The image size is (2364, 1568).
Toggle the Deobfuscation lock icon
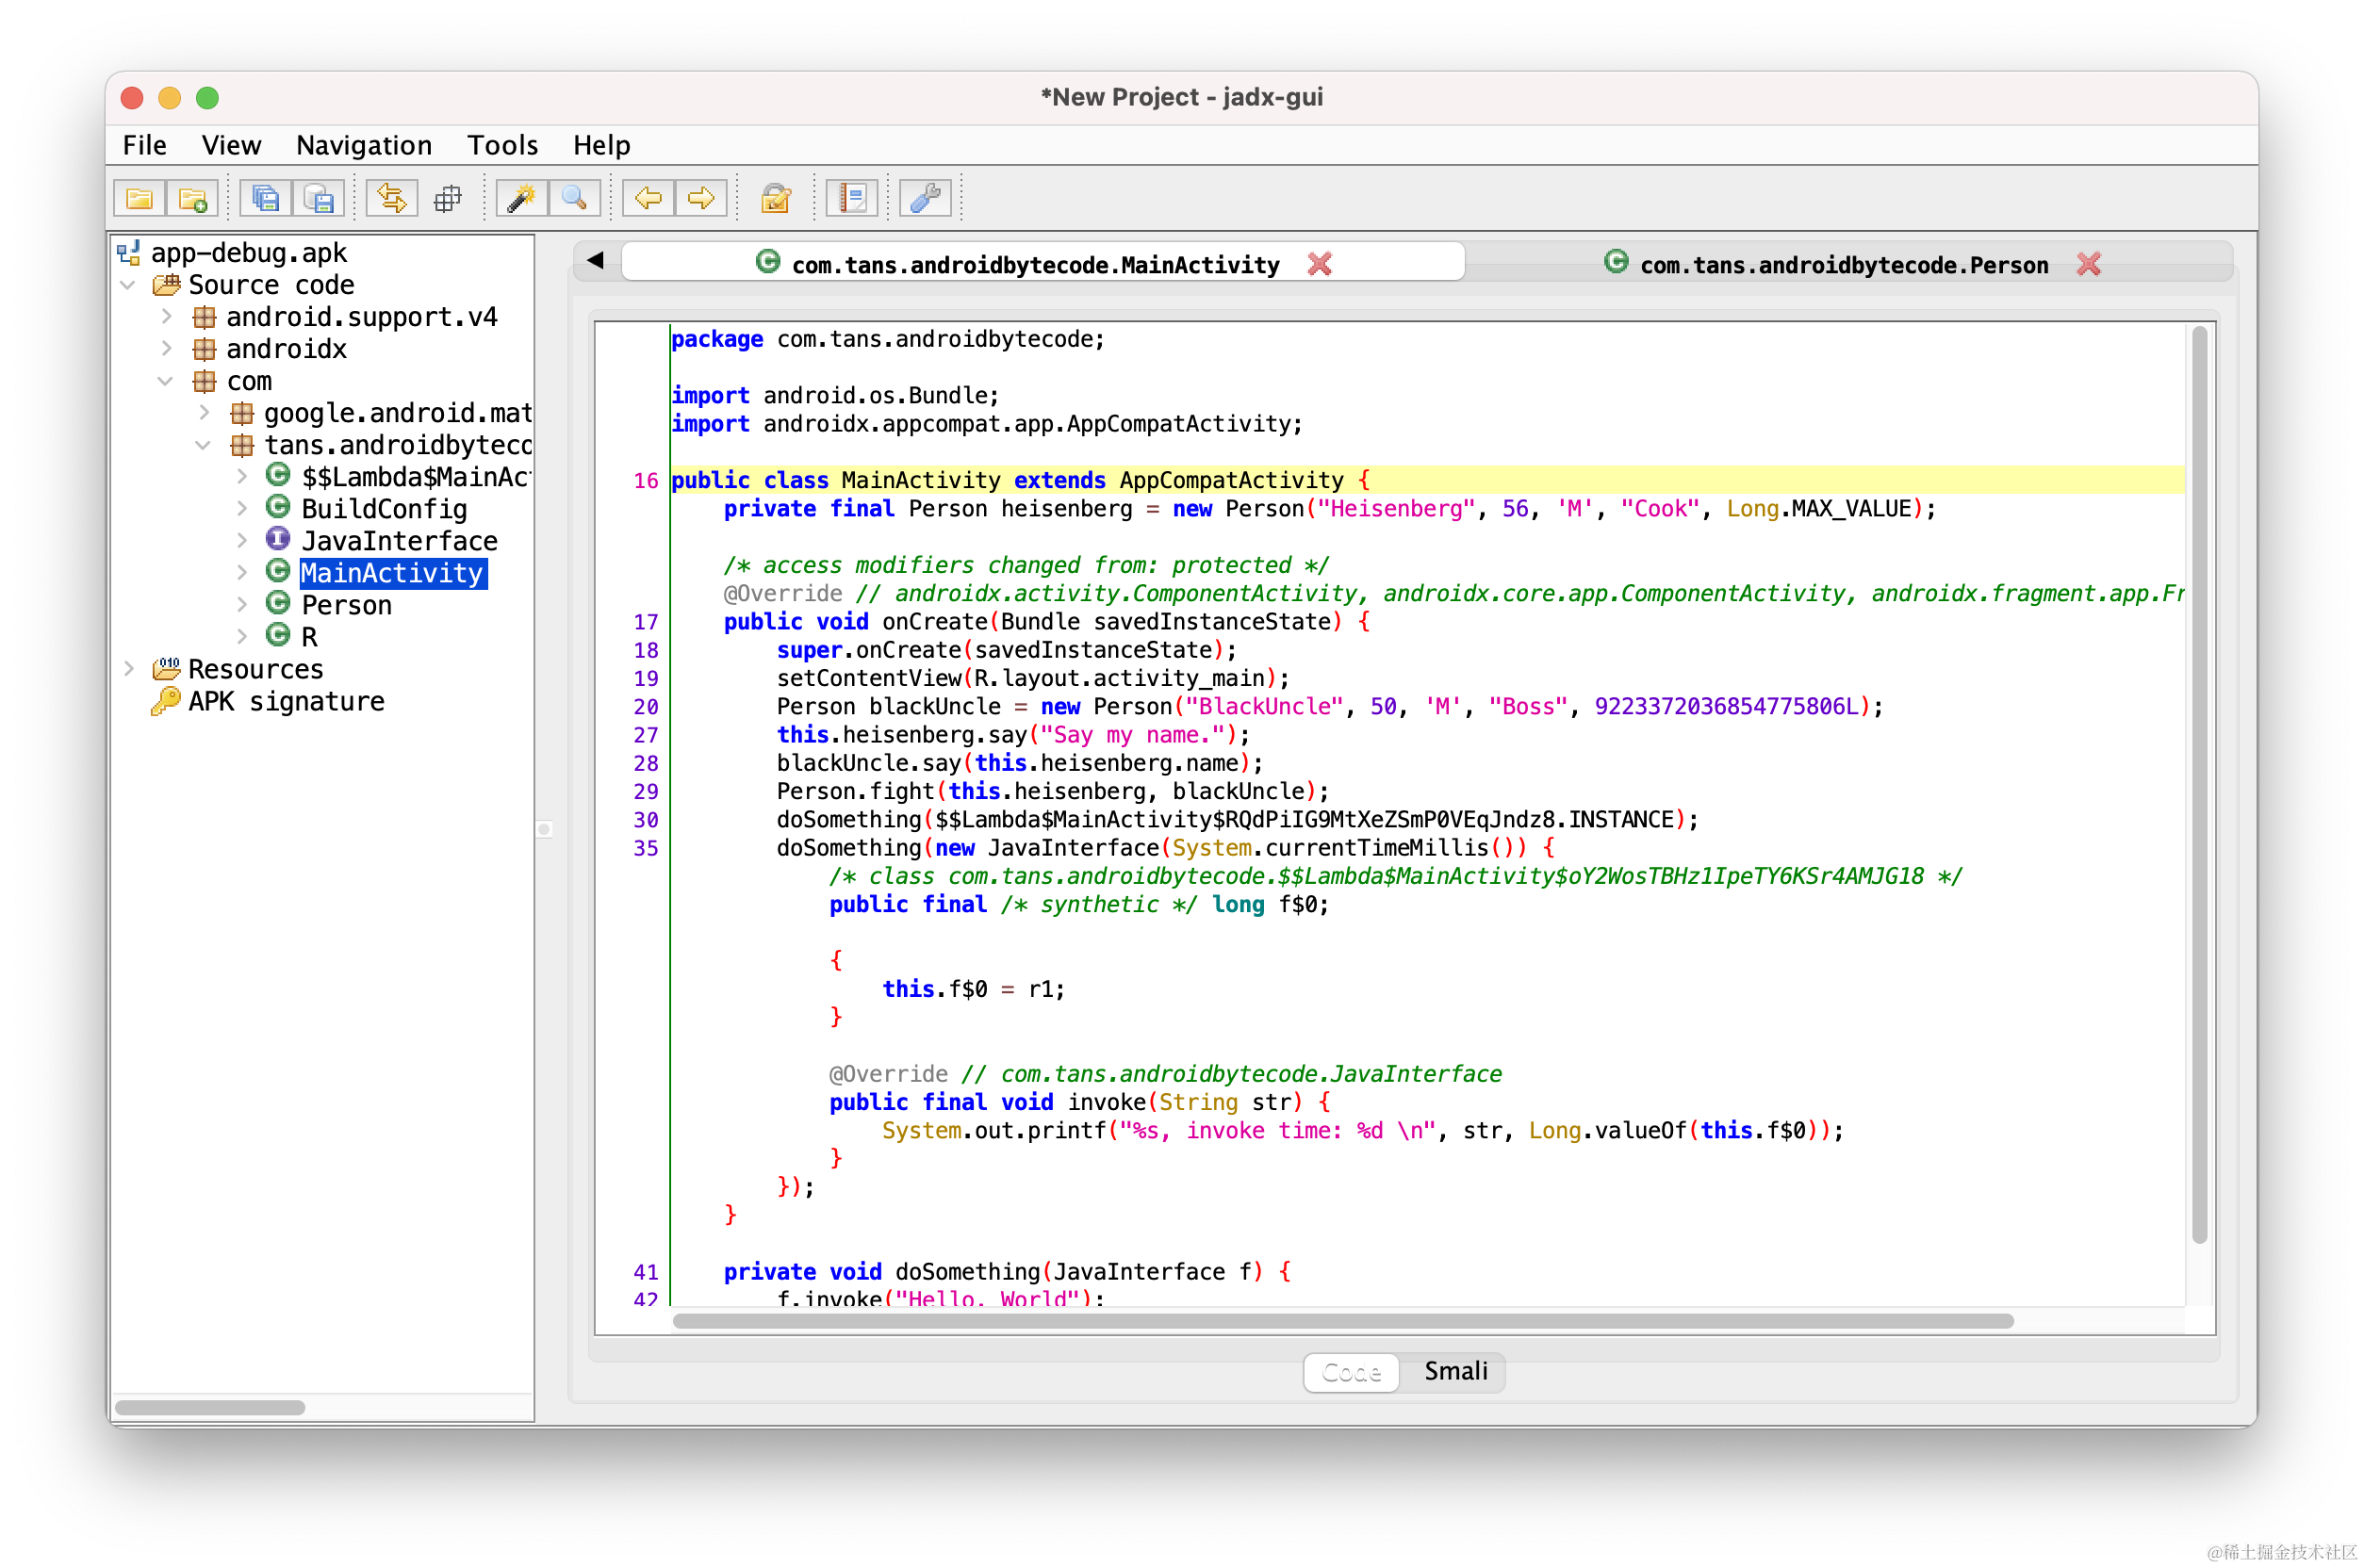[775, 198]
